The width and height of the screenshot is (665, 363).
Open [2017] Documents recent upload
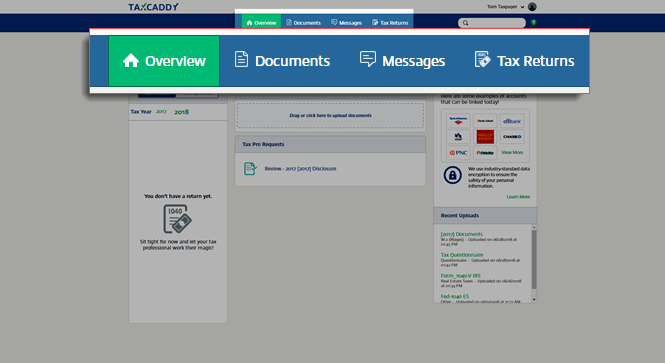coord(461,234)
